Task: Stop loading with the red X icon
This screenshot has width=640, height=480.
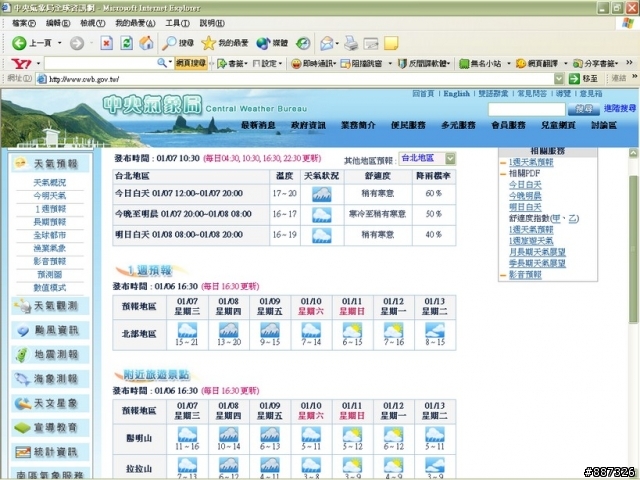Action: point(107,43)
